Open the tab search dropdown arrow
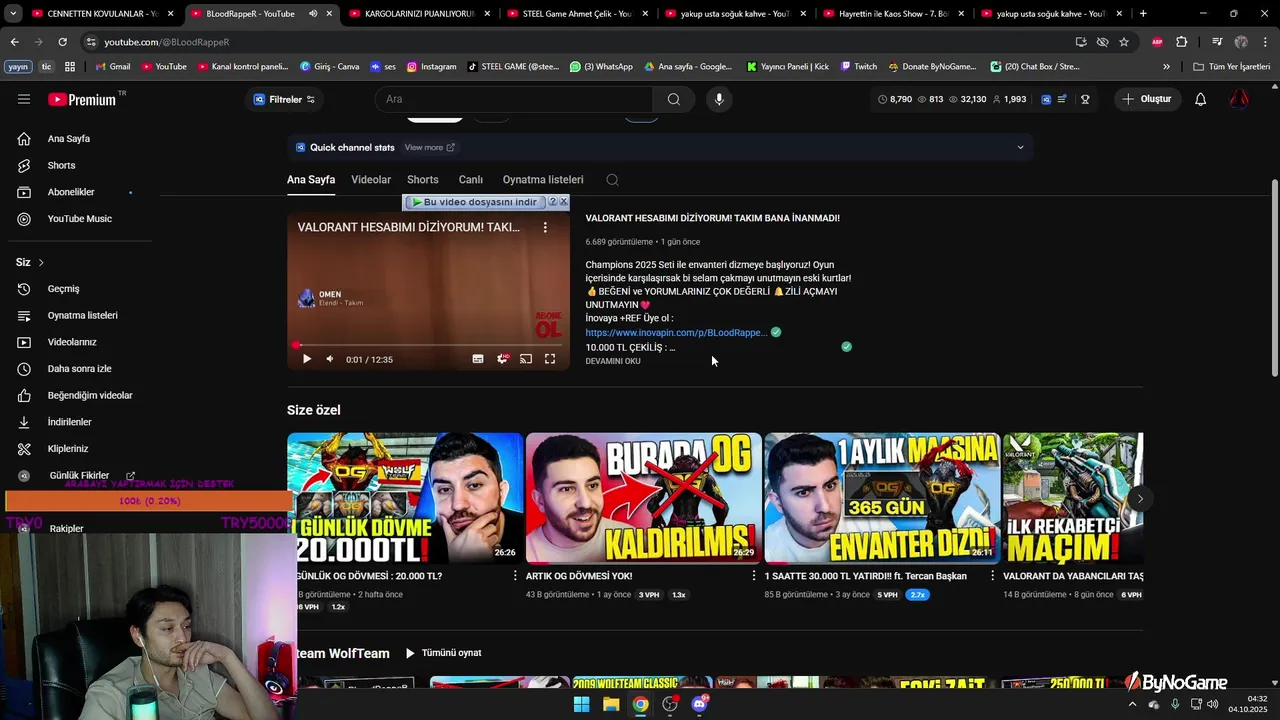This screenshot has width=1280, height=720. pyautogui.click(x=13, y=14)
